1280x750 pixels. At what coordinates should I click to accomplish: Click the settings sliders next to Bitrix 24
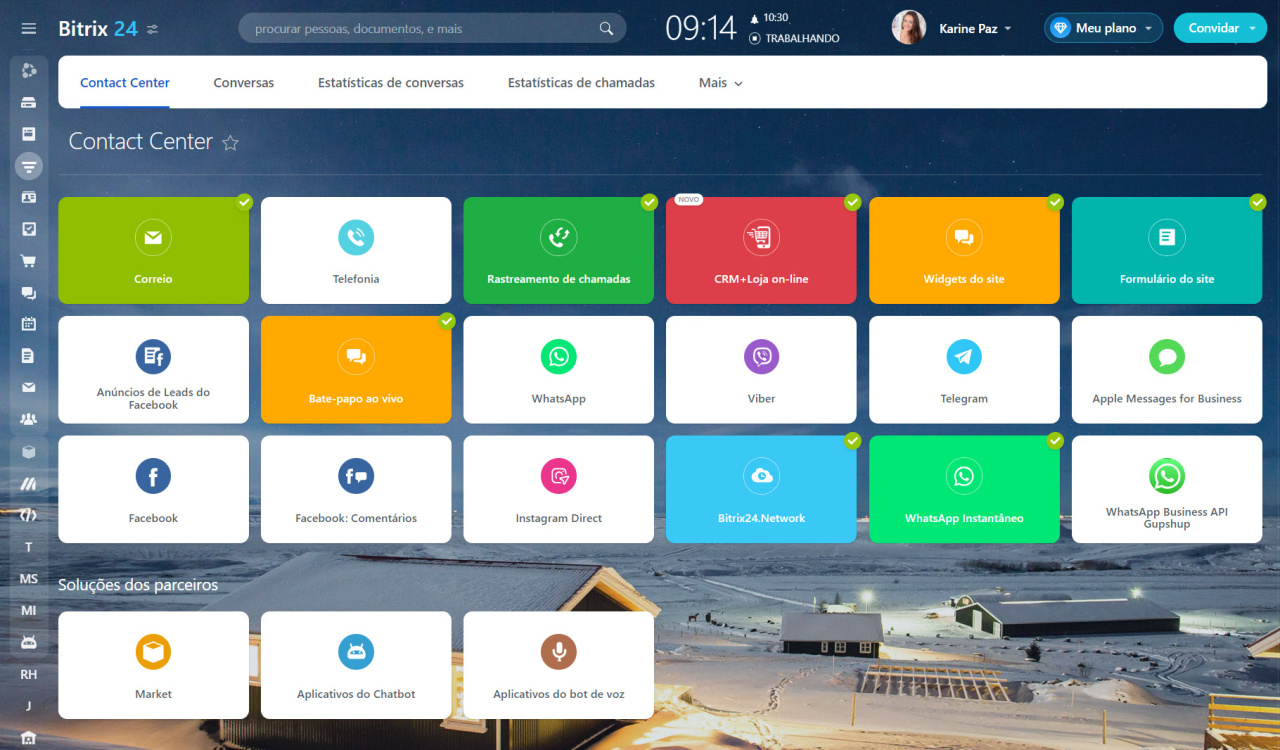click(x=152, y=29)
